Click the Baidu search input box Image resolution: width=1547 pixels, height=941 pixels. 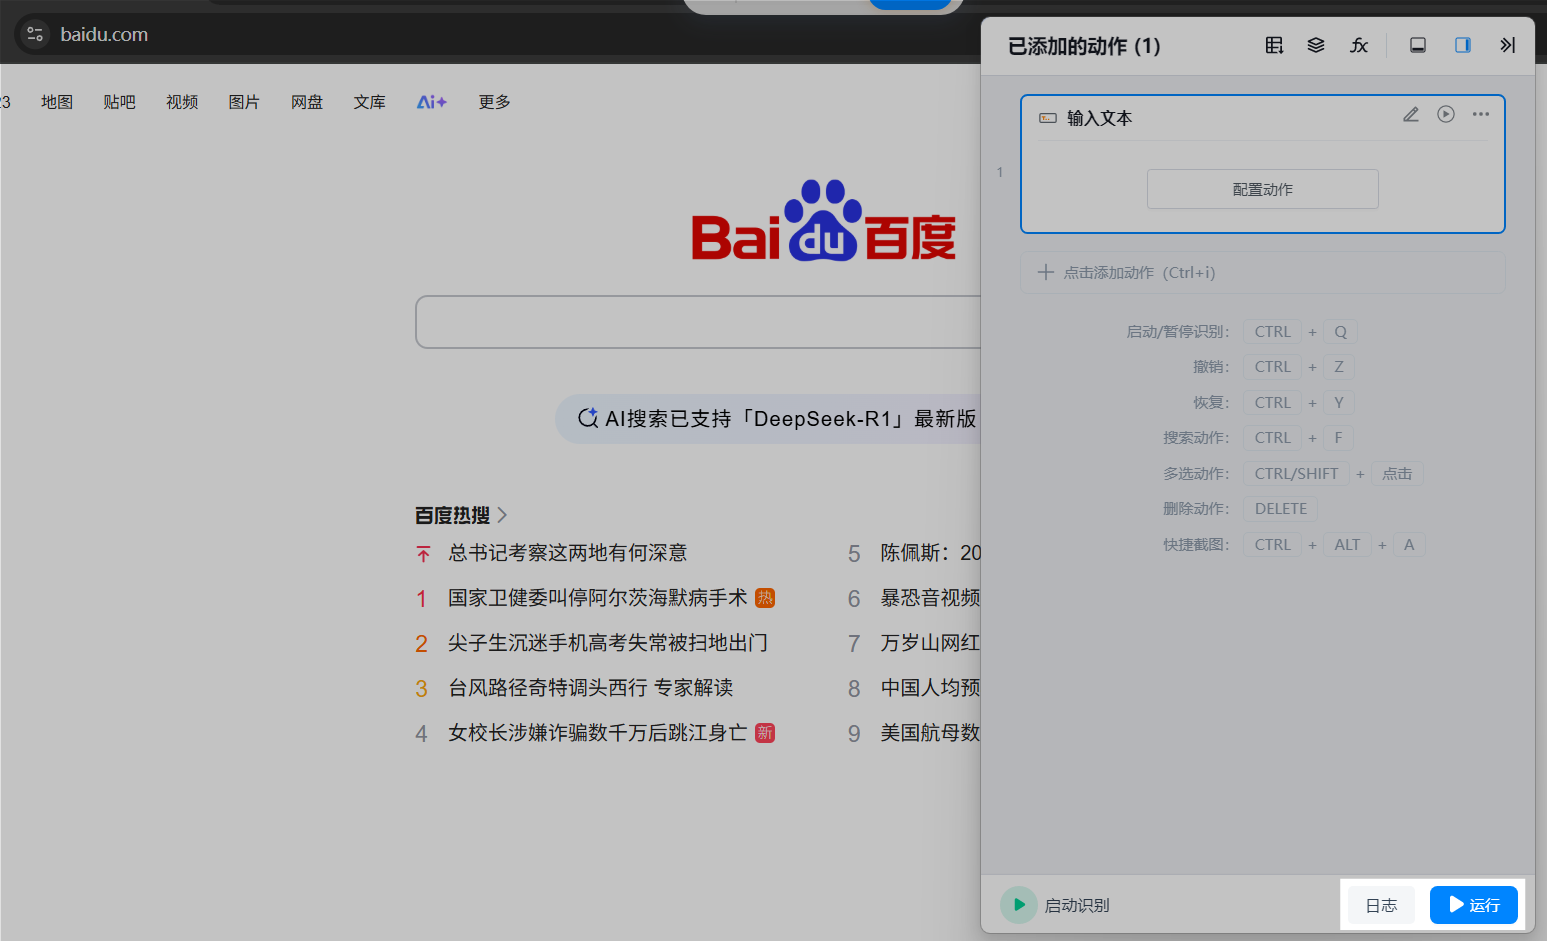[x=698, y=322]
